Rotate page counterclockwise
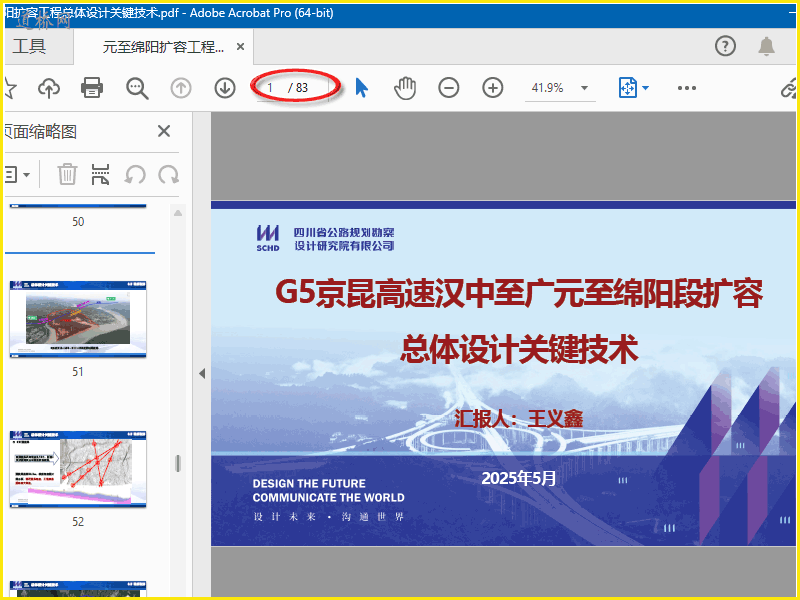This screenshot has height=600, width=800. coord(135,175)
